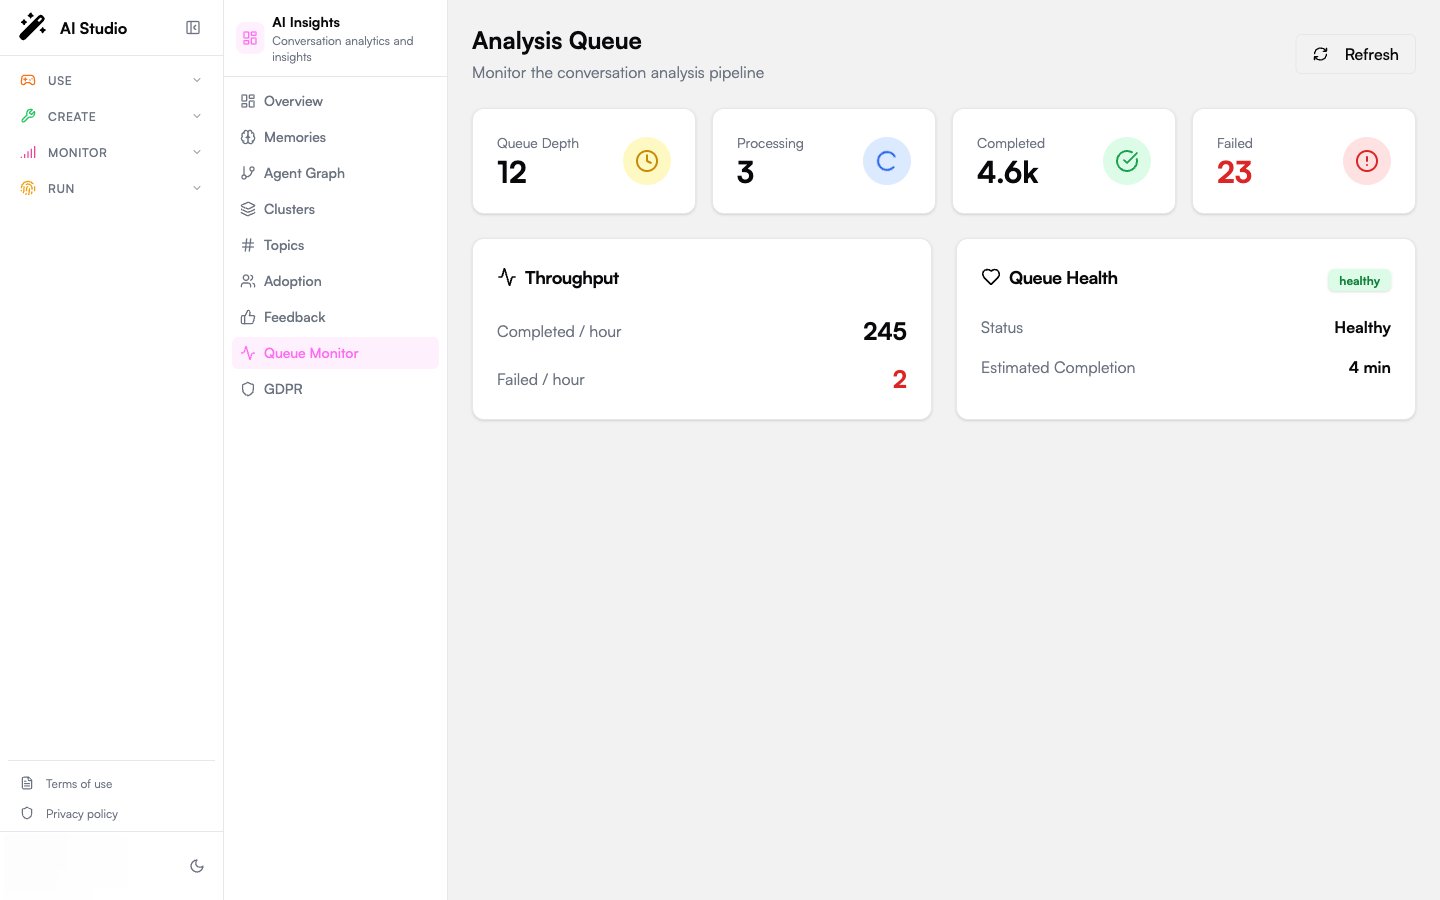The height and width of the screenshot is (900, 1440).
Task: Toggle dark mode with the moon icon
Action: coord(197,866)
